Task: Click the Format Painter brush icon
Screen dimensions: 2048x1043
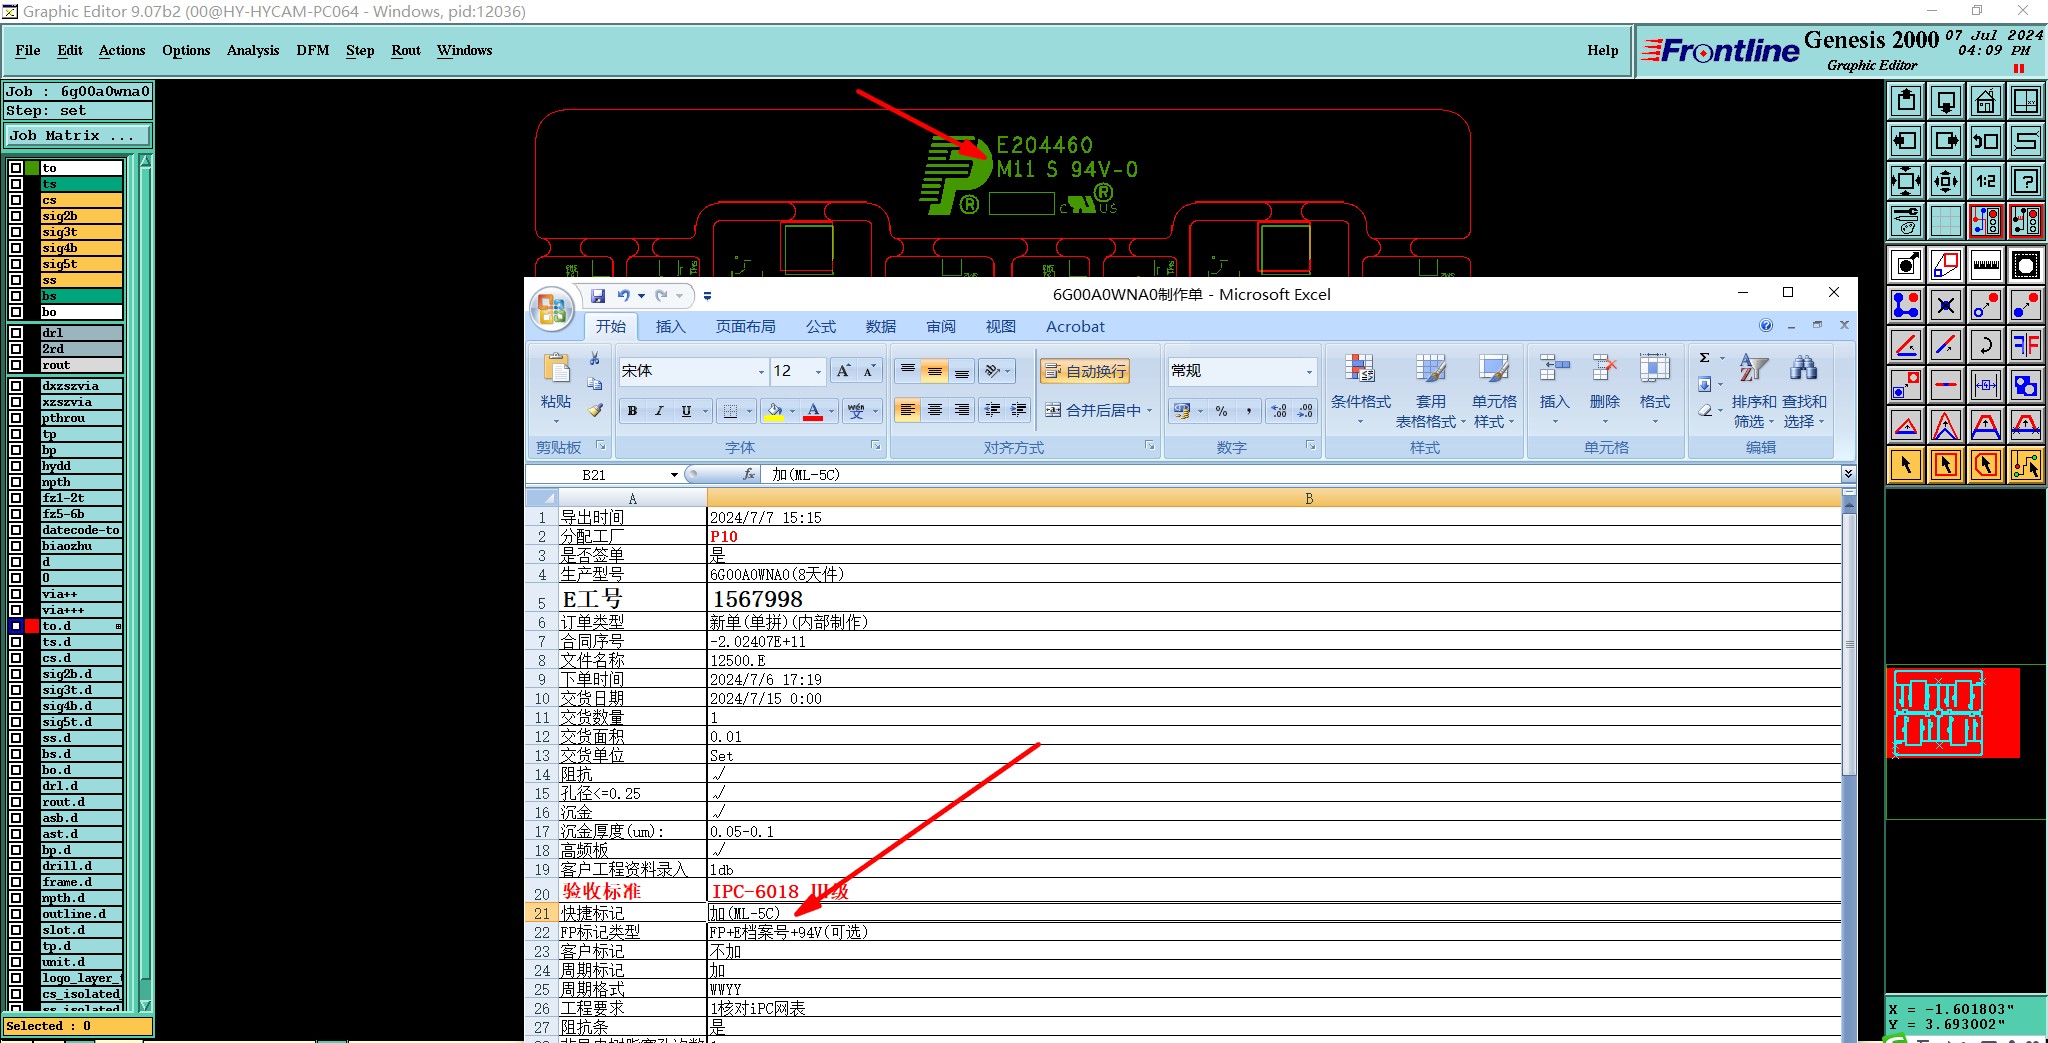Action: (x=595, y=410)
